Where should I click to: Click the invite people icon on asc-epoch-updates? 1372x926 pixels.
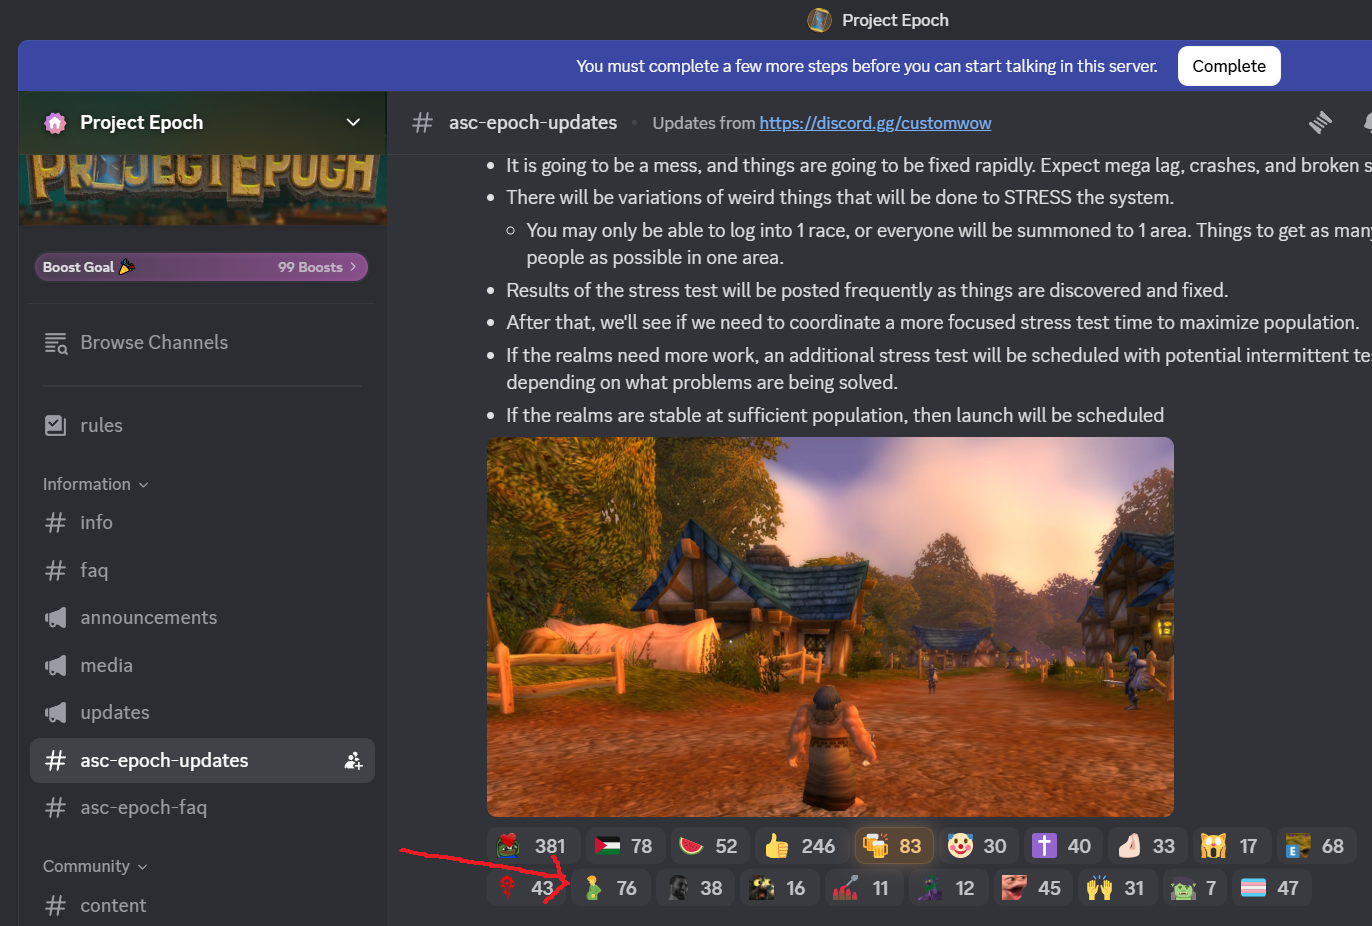353,761
